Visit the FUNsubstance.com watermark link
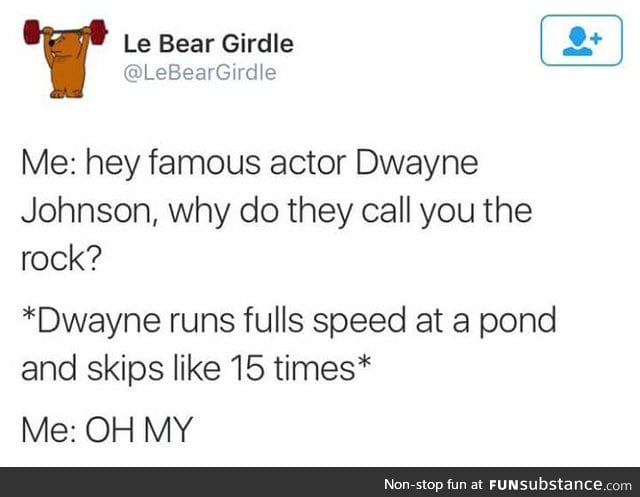Screen dimensions: 640x497 (560, 484)
